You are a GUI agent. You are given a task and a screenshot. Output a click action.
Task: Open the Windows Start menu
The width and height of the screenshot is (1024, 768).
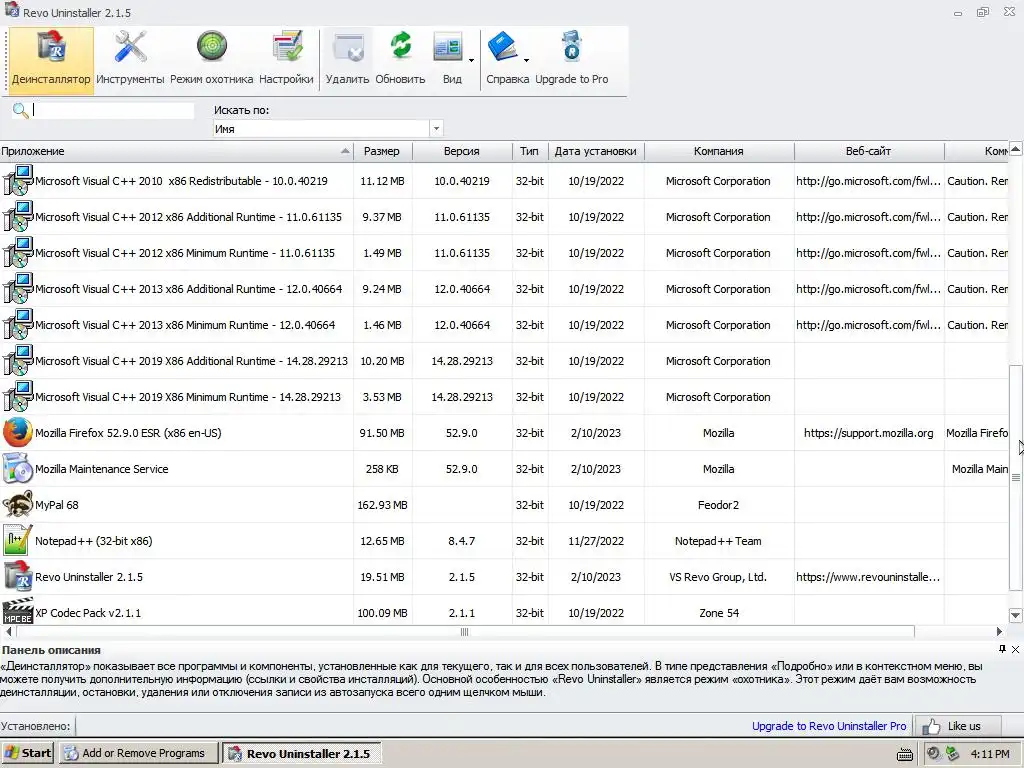(x=28, y=753)
